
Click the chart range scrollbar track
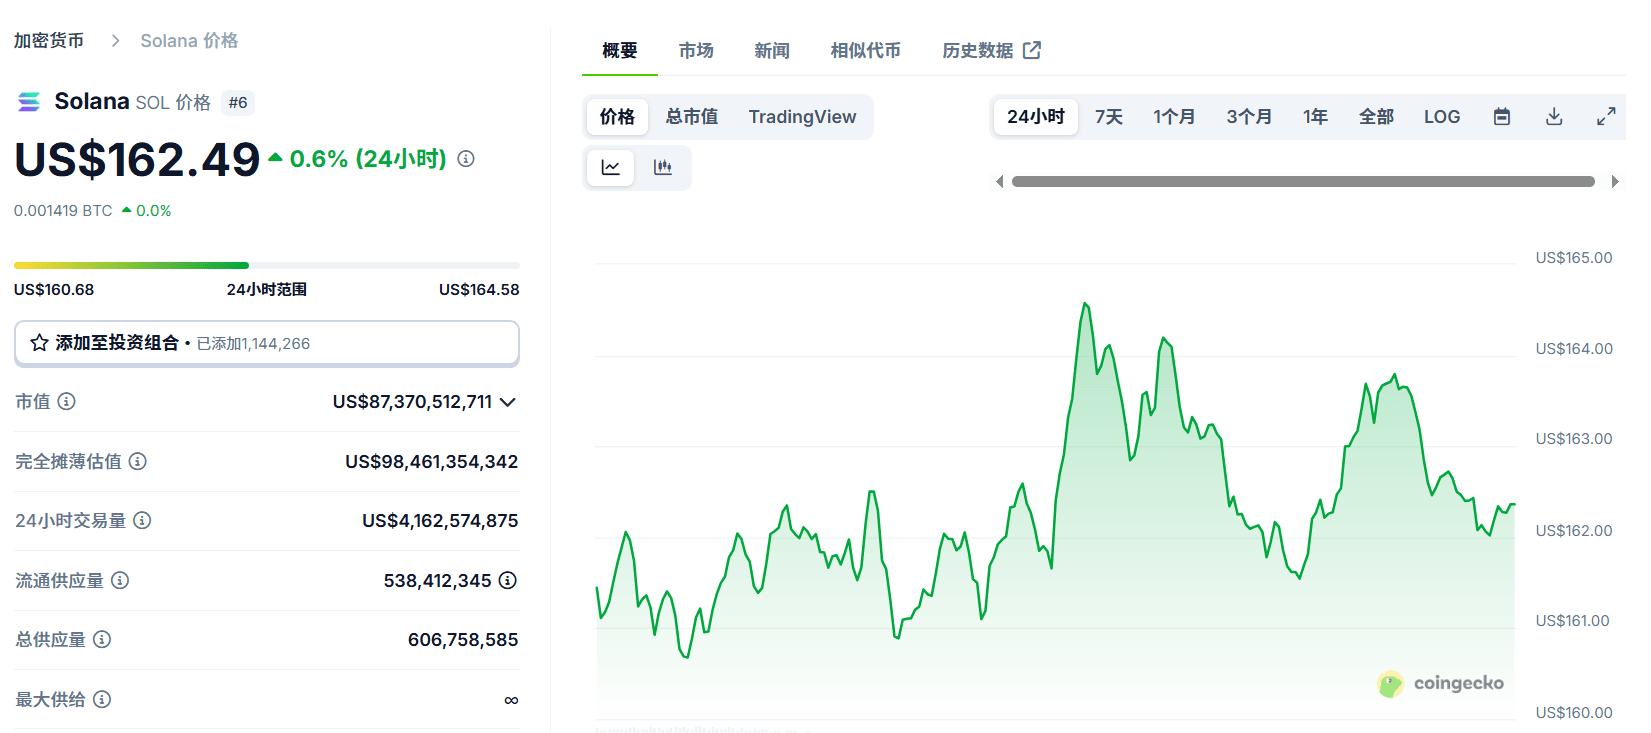[x=1303, y=181]
